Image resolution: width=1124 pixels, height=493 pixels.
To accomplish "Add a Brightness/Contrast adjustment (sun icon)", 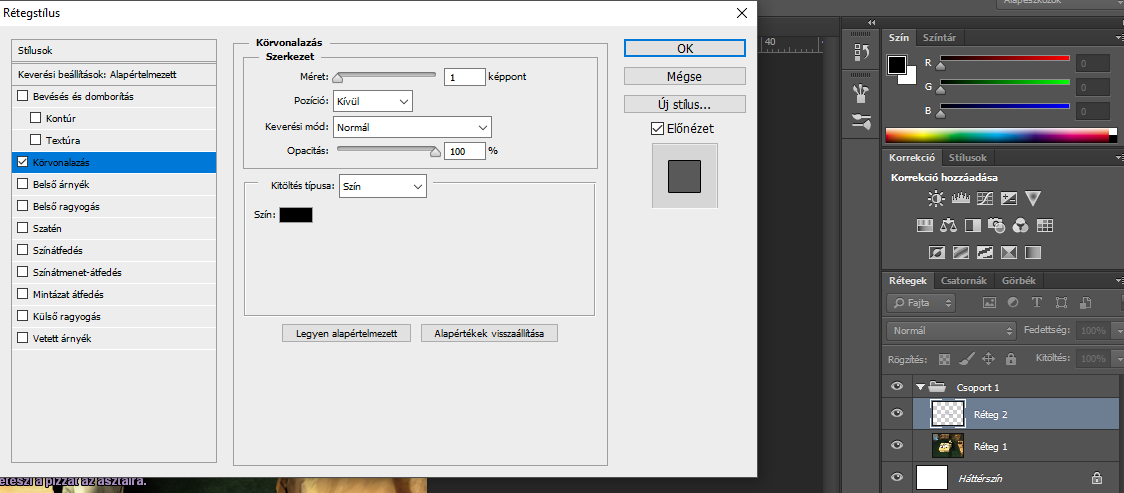I will point(935,199).
